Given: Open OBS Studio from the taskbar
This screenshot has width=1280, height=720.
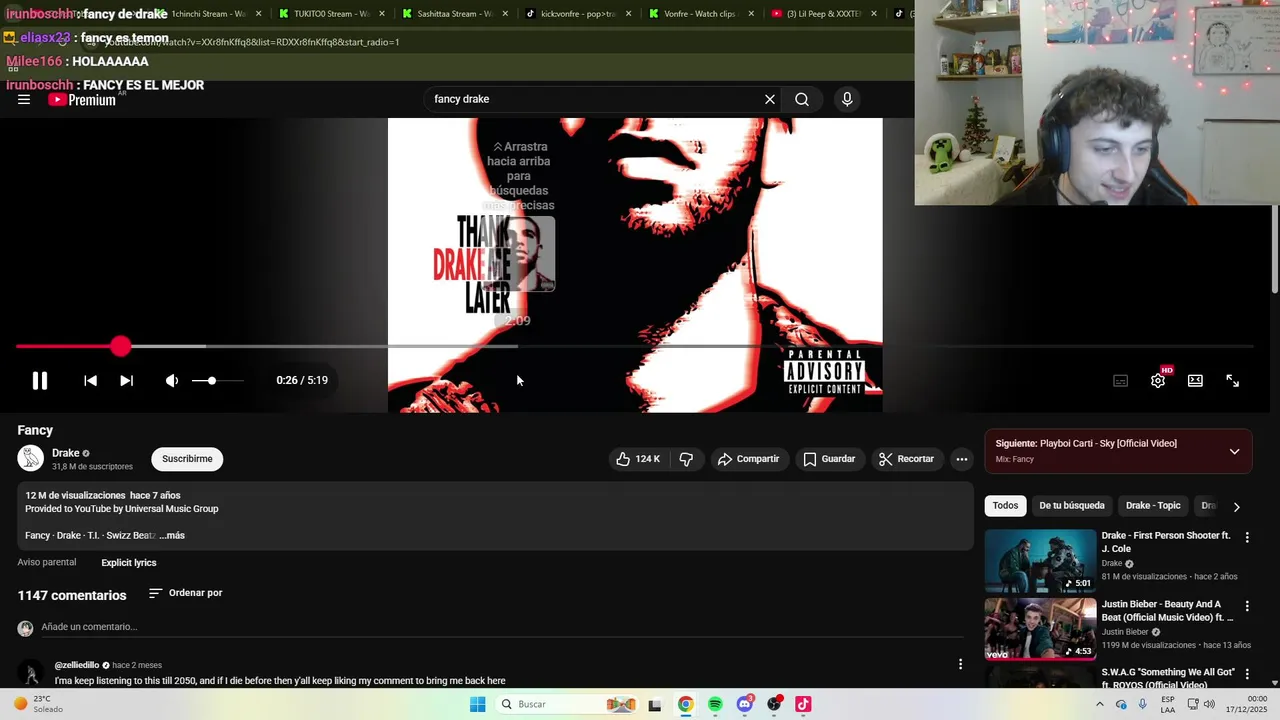Looking at the screenshot, I should coord(774,704).
